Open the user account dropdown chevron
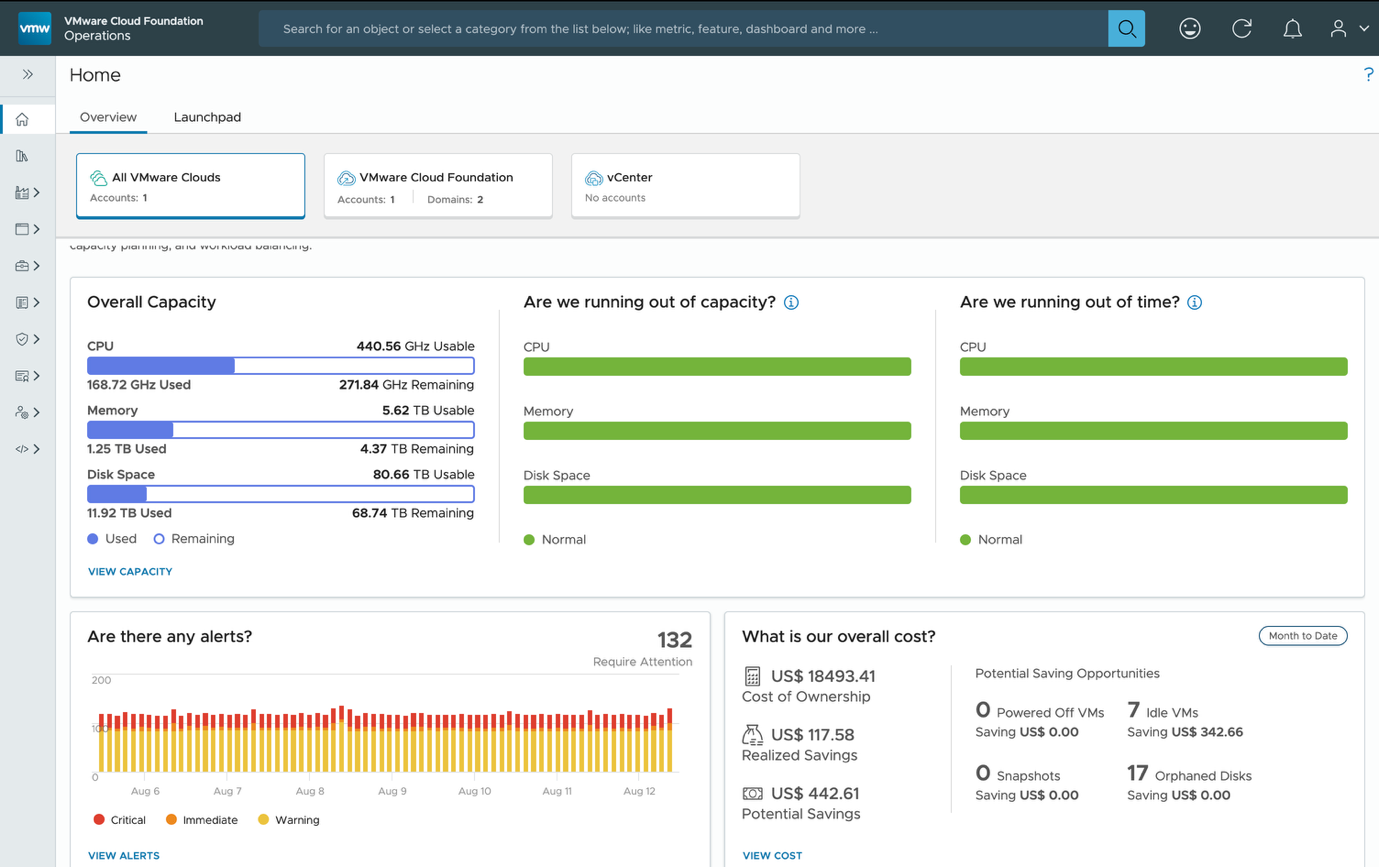This screenshot has width=1379, height=867. click(x=1362, y=28)
